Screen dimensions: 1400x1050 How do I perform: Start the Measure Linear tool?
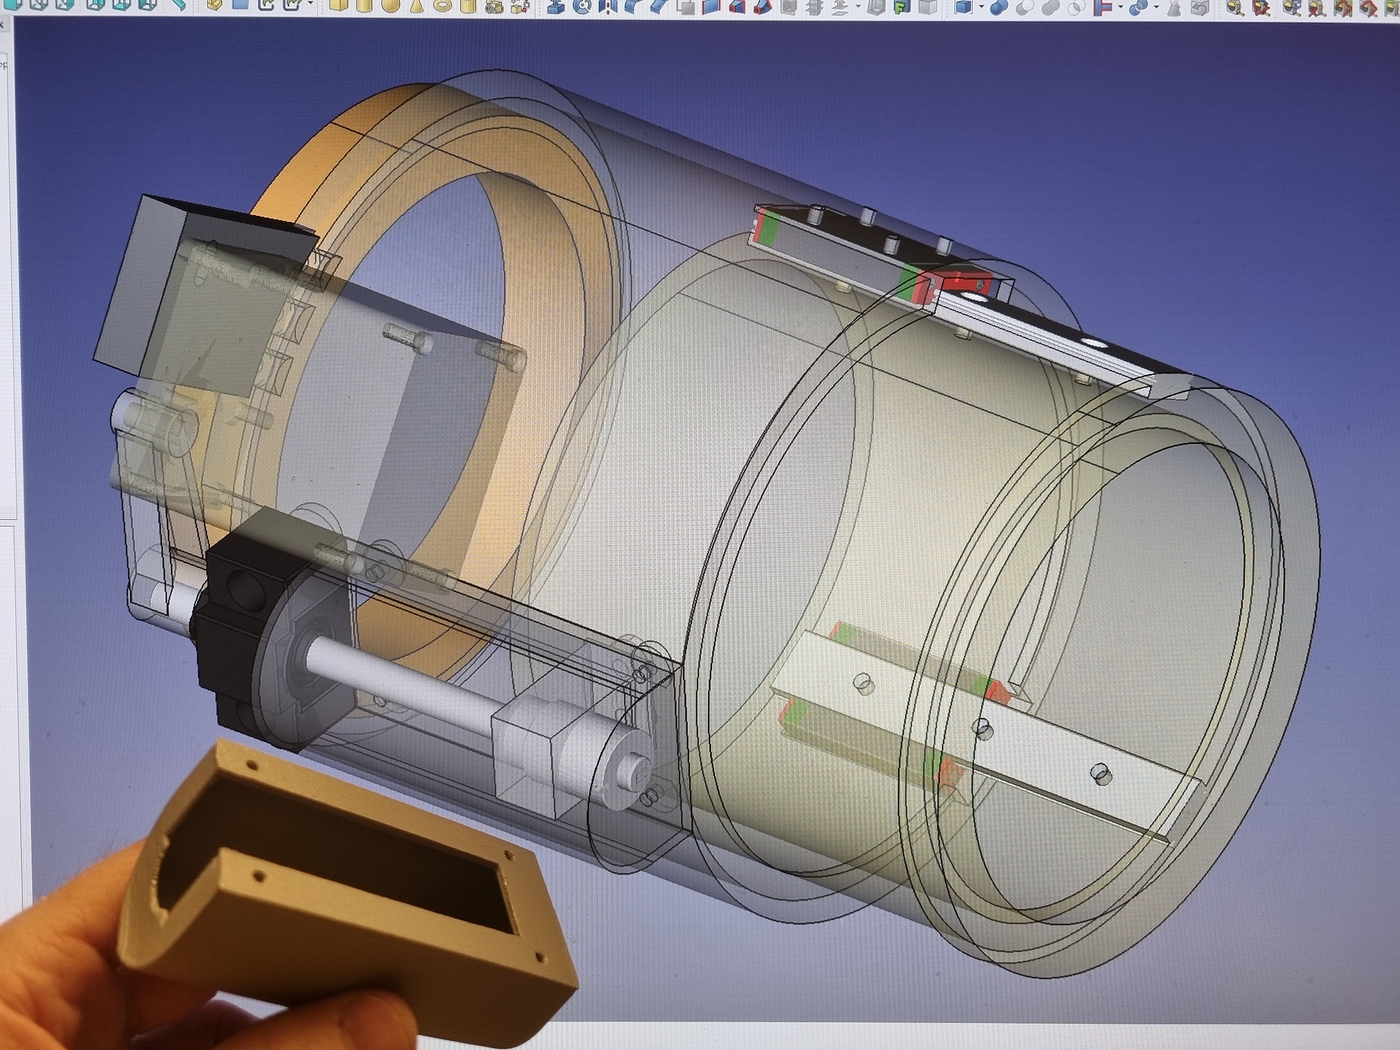coord(1236,6)
